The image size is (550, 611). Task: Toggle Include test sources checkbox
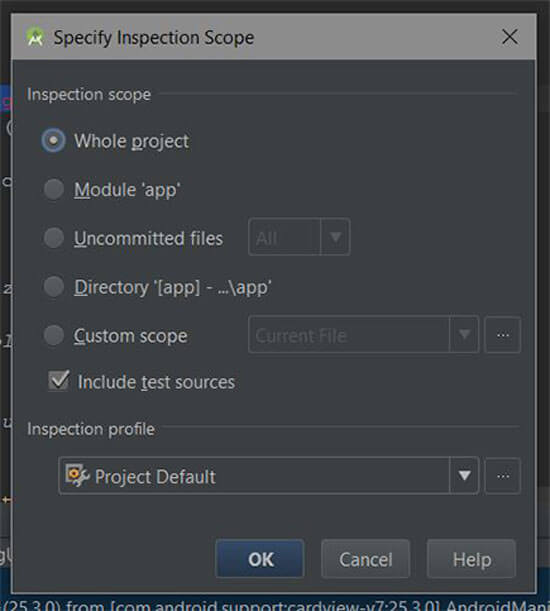coord(59,381)
